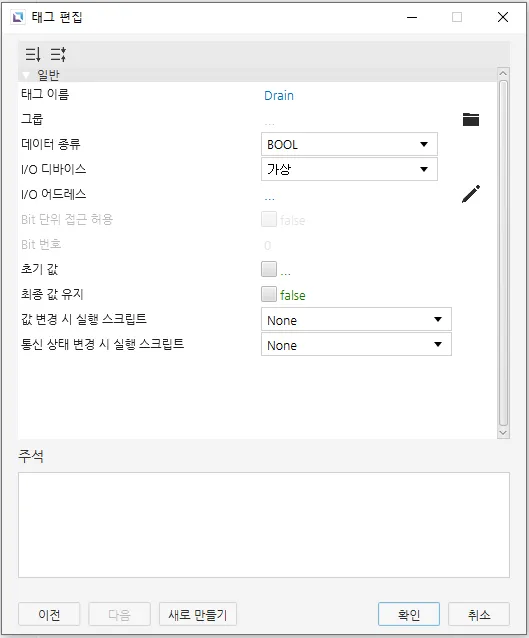Open the 데이터 종류 BOOL dropdown
Screen dimensions: 529x638
(x=349, y=144)
